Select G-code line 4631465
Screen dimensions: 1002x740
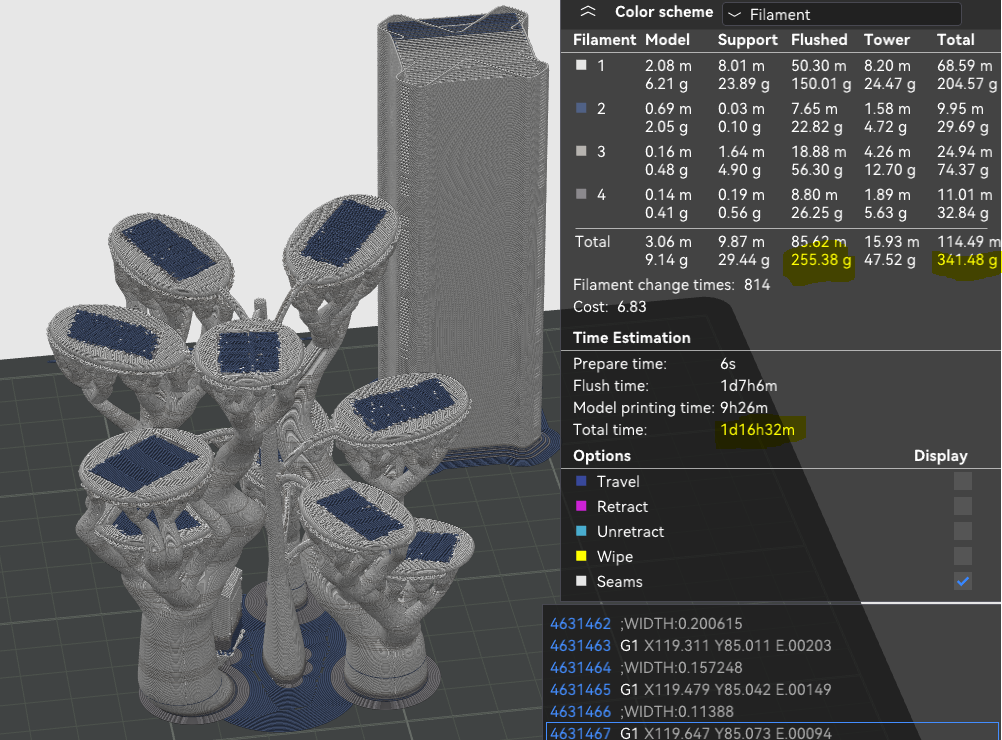(771, 690)
